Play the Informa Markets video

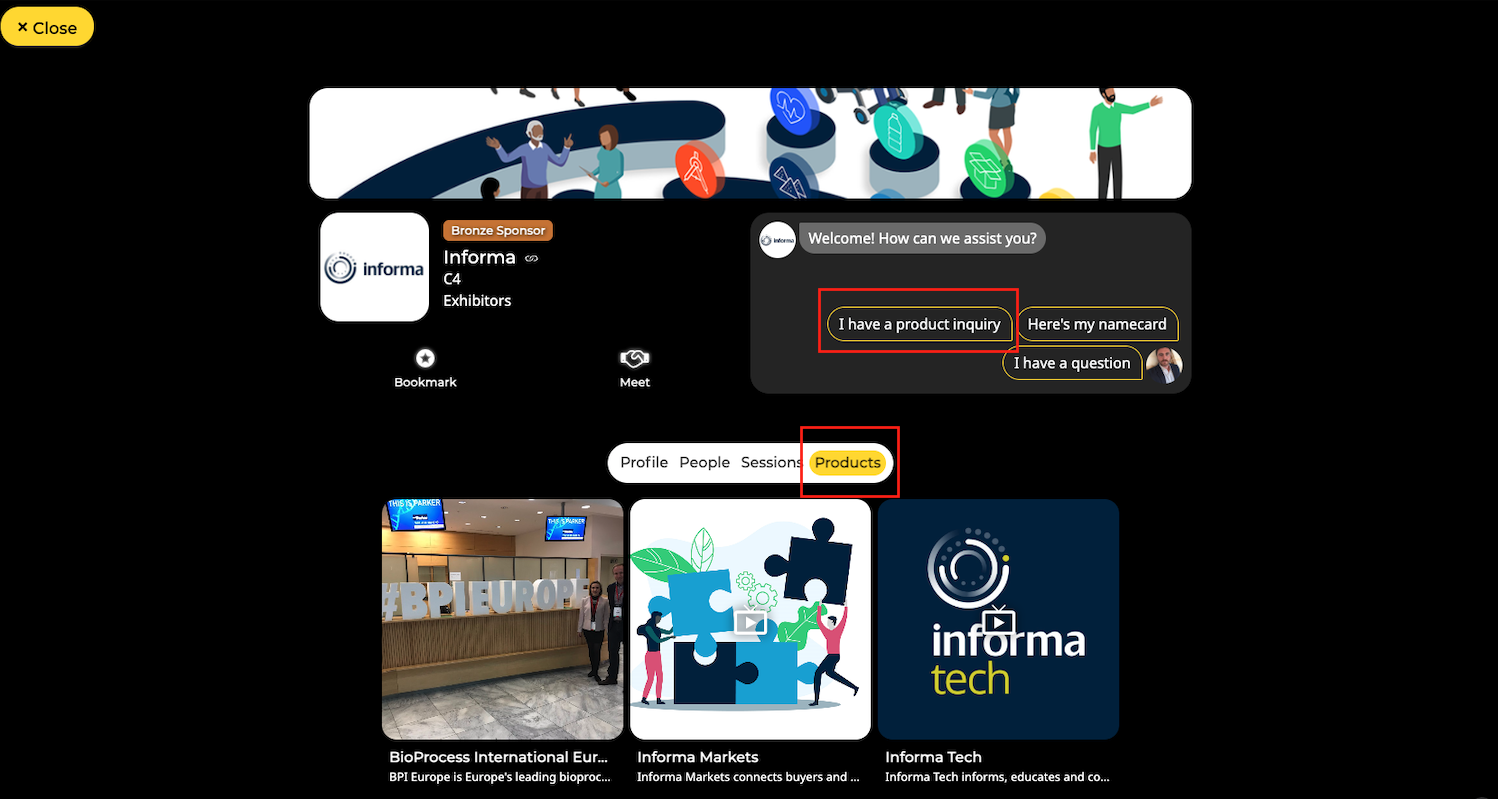click(750, 621)
